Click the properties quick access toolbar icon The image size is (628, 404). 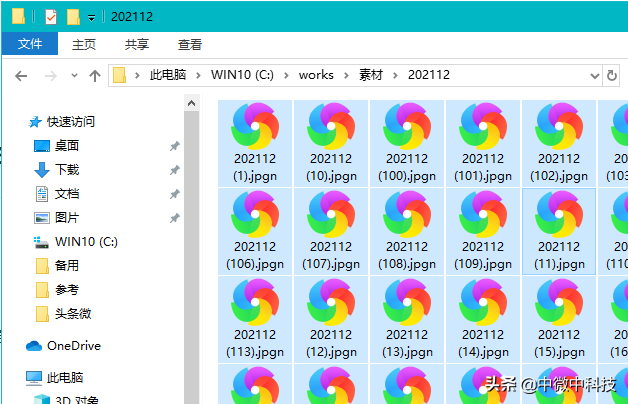click(51, 17)
